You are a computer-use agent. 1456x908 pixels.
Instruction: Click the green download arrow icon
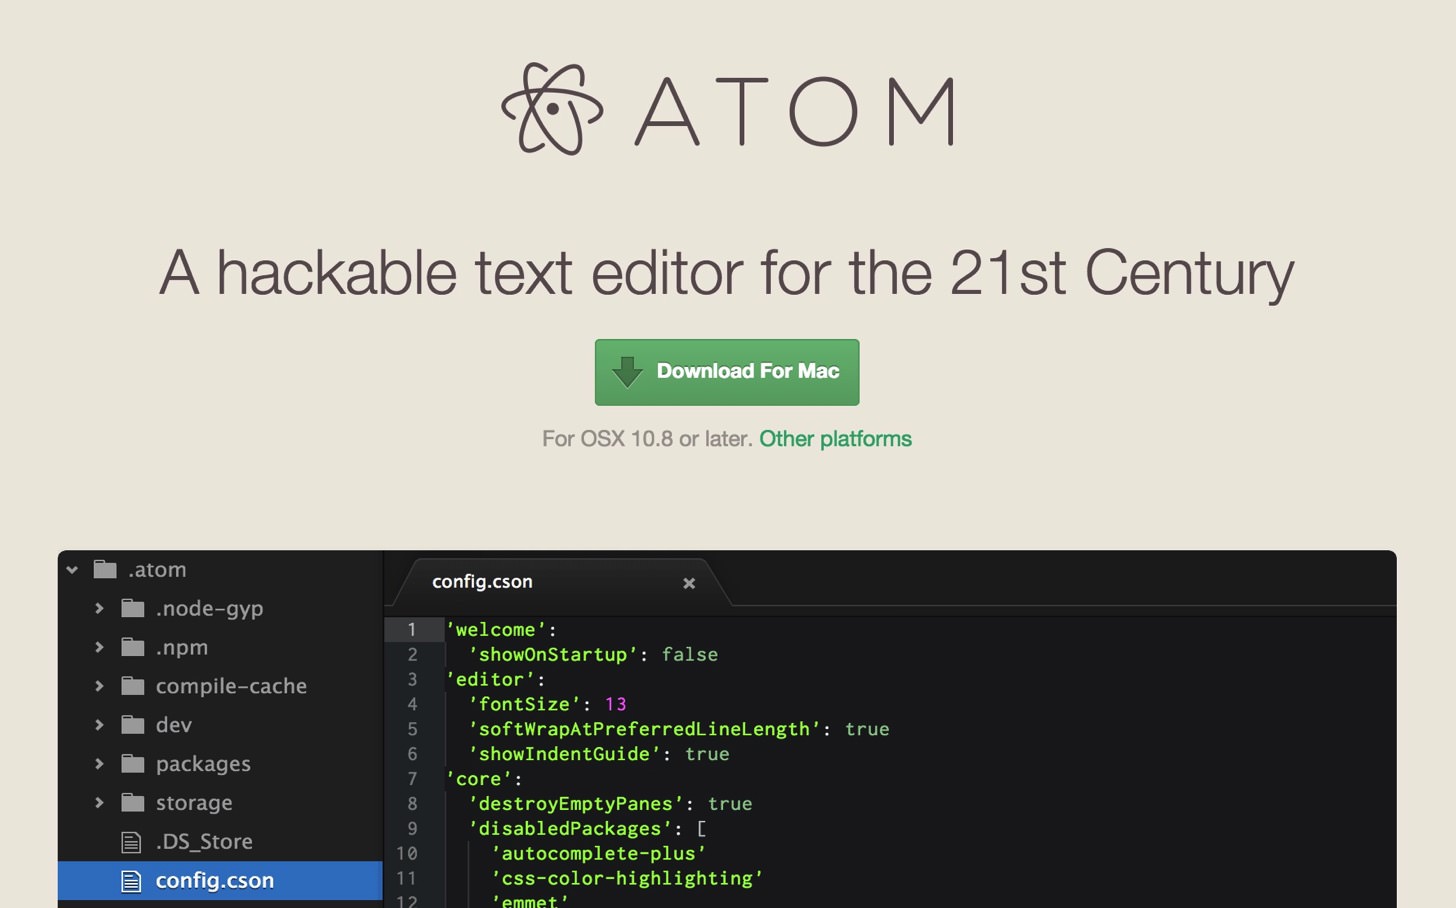coord(627,372)
